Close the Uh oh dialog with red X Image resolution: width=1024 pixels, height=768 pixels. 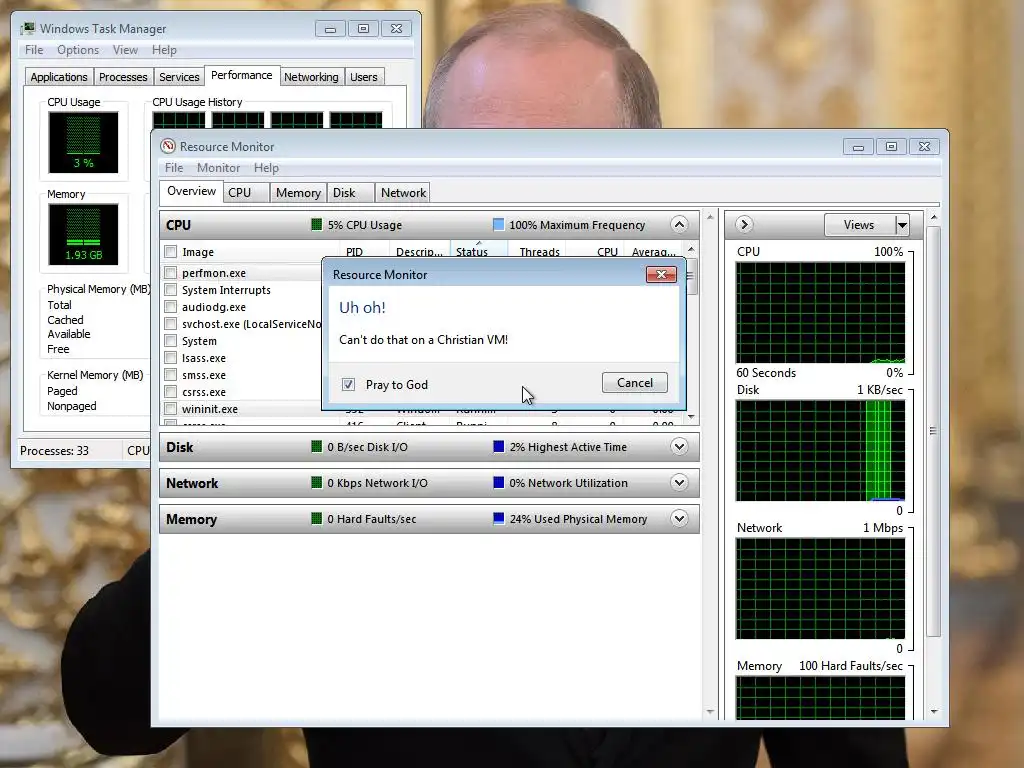[661, 274]
